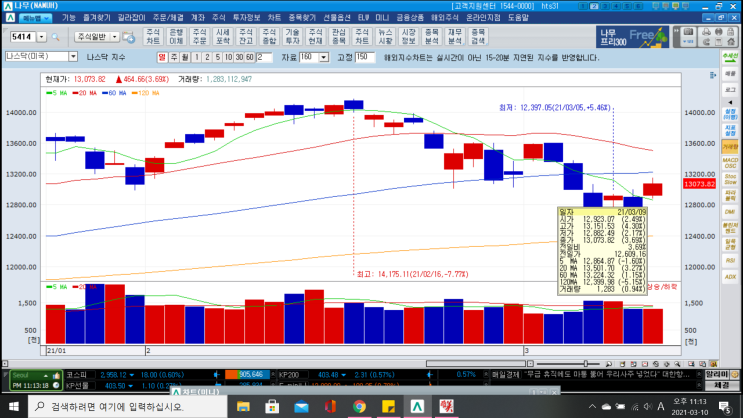
Task: Open the 기능 menu
Action: click(69, 18)
